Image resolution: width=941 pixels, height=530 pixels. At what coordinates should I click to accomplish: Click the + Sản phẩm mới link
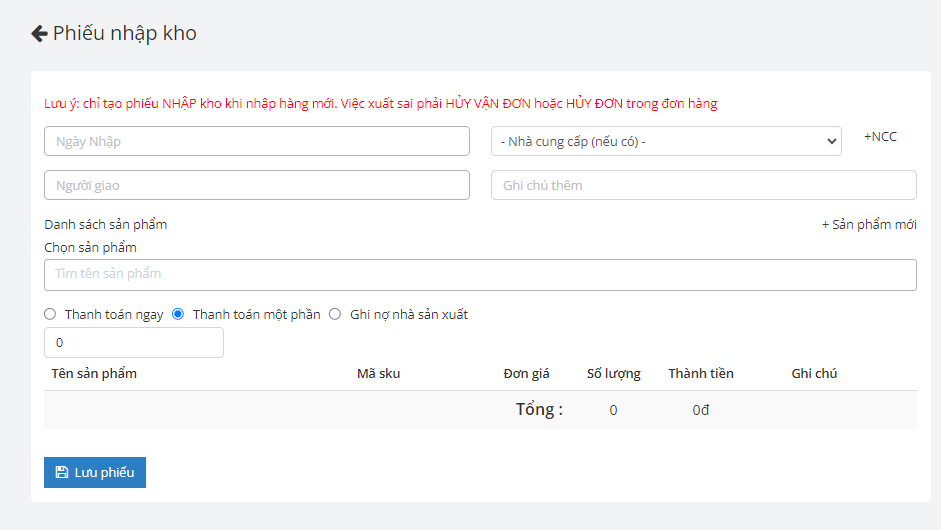[868, 224]
